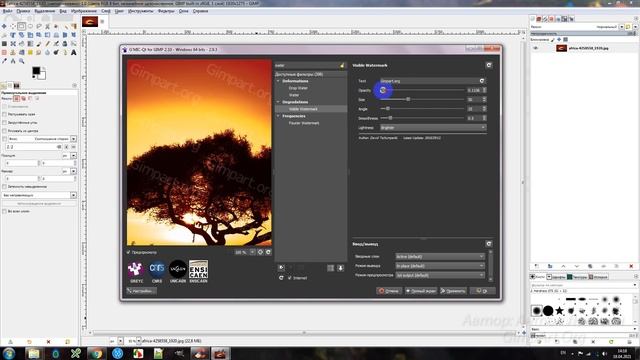The width and height of the screenshot is (640, 360).
Task: Enable the 'Фикс' checkbox
Action: pos(4,139)
